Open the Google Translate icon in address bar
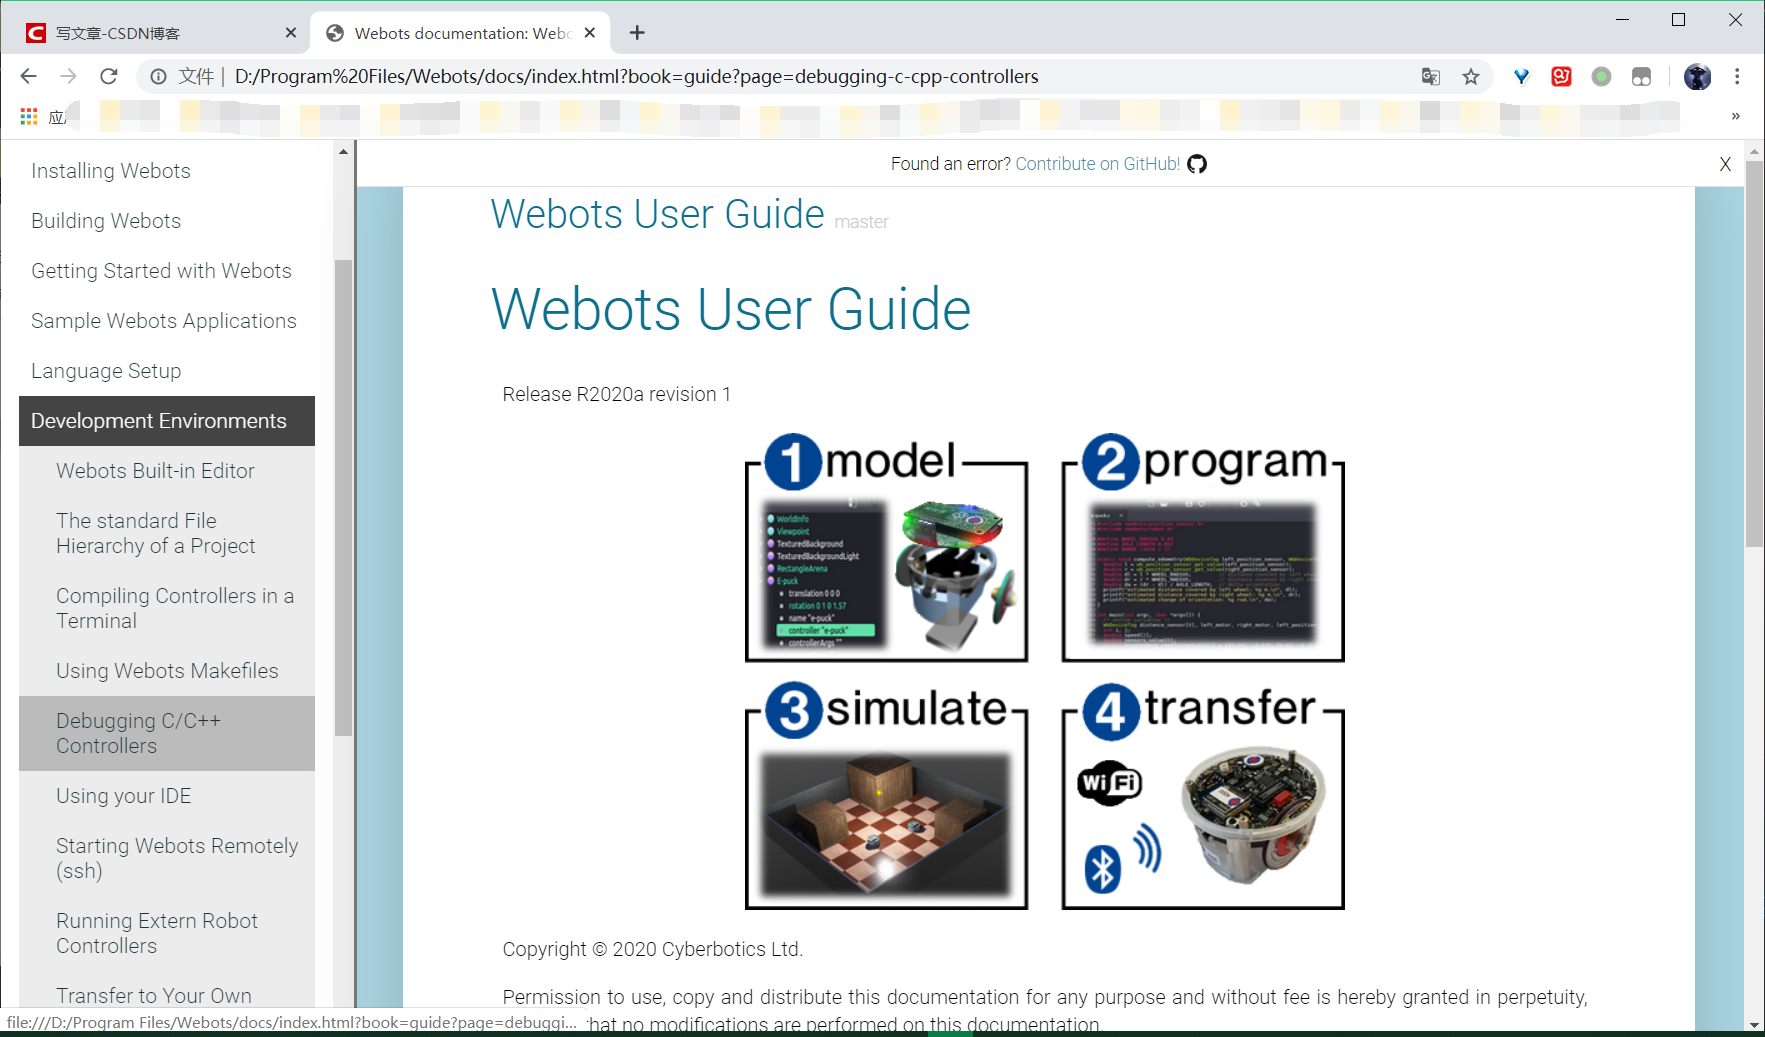The width and height of the screenshot is (1765, 1037). click(x=1431, y=76)
